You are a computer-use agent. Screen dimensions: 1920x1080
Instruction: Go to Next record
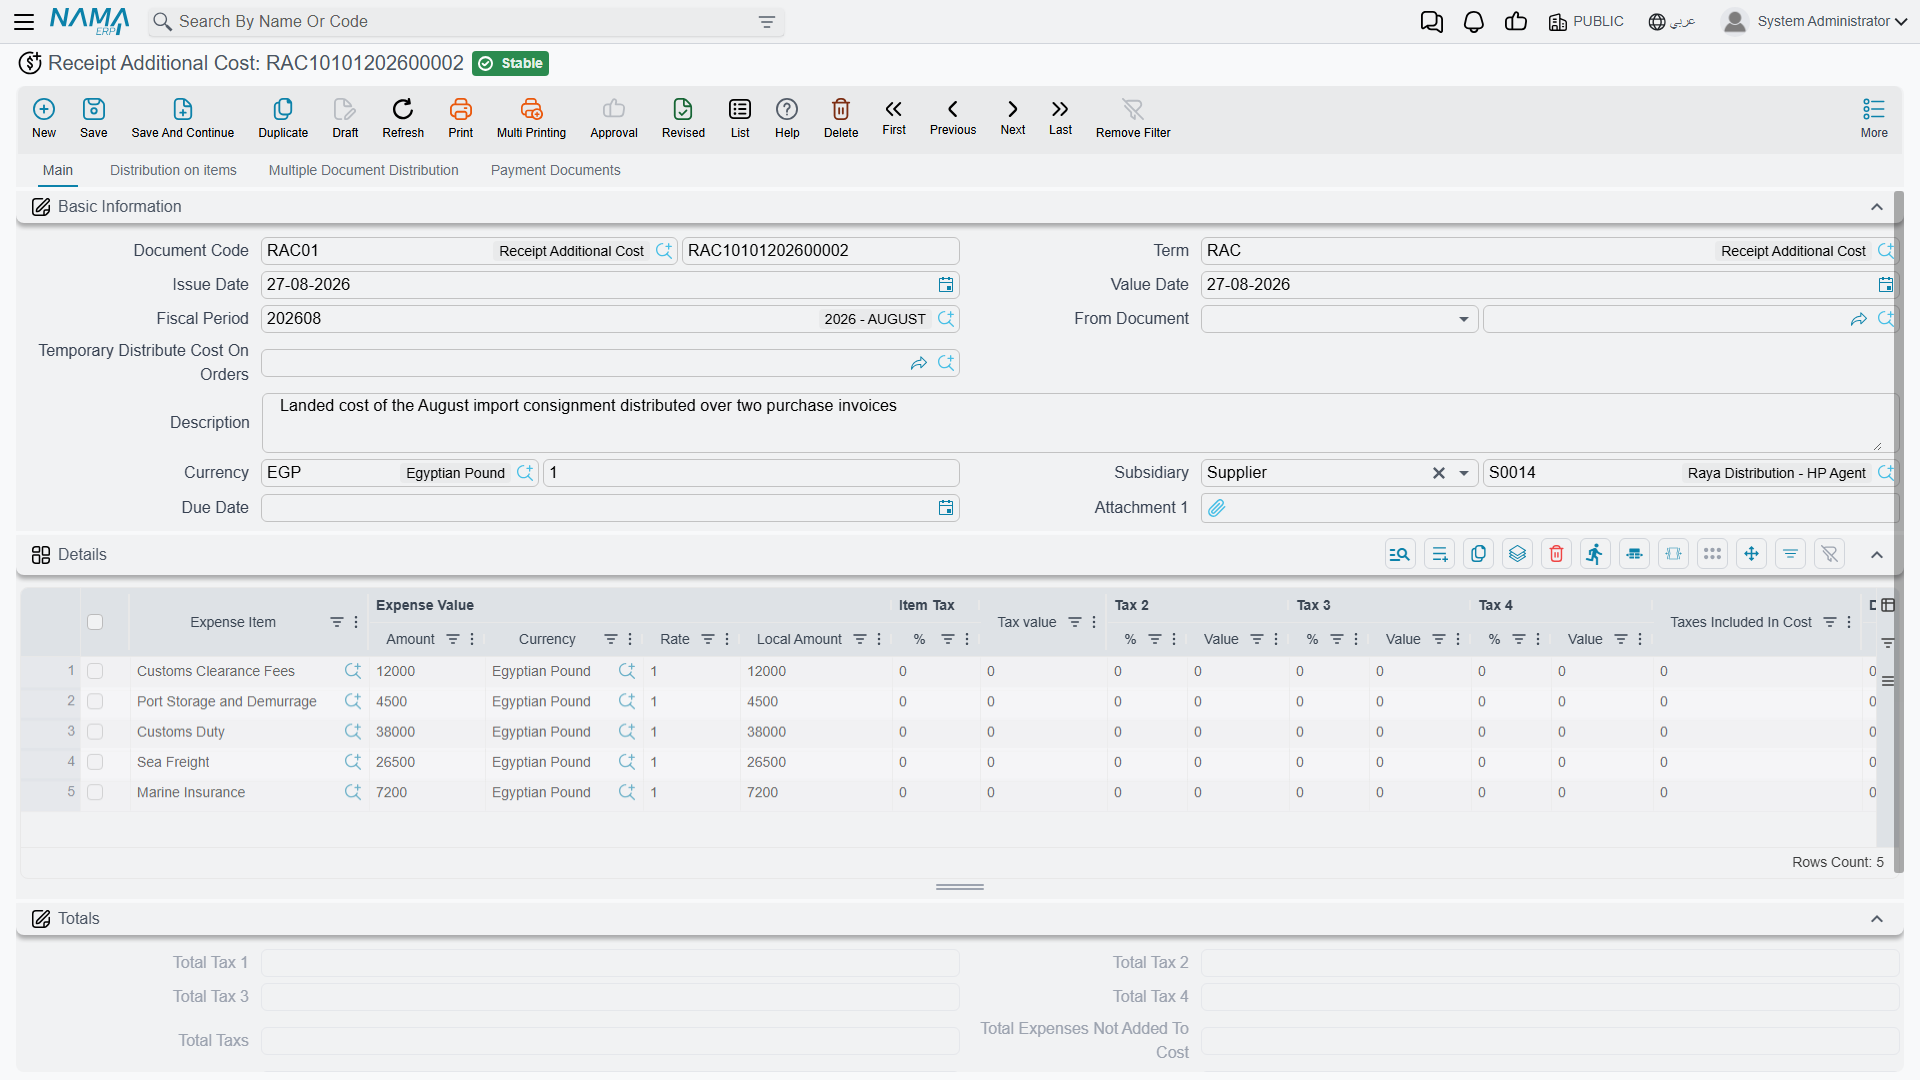pyautogui.click(x=1013, y=117)
